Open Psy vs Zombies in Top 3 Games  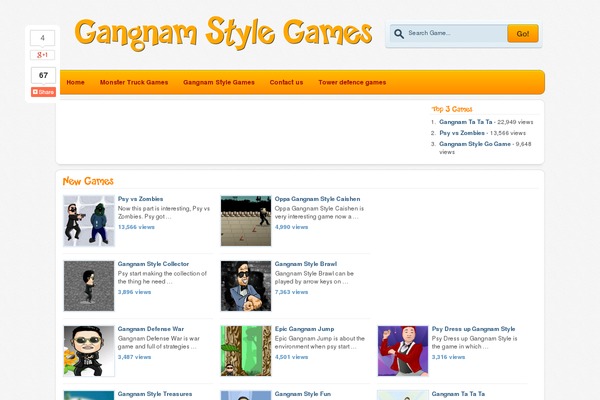point(462,133)
